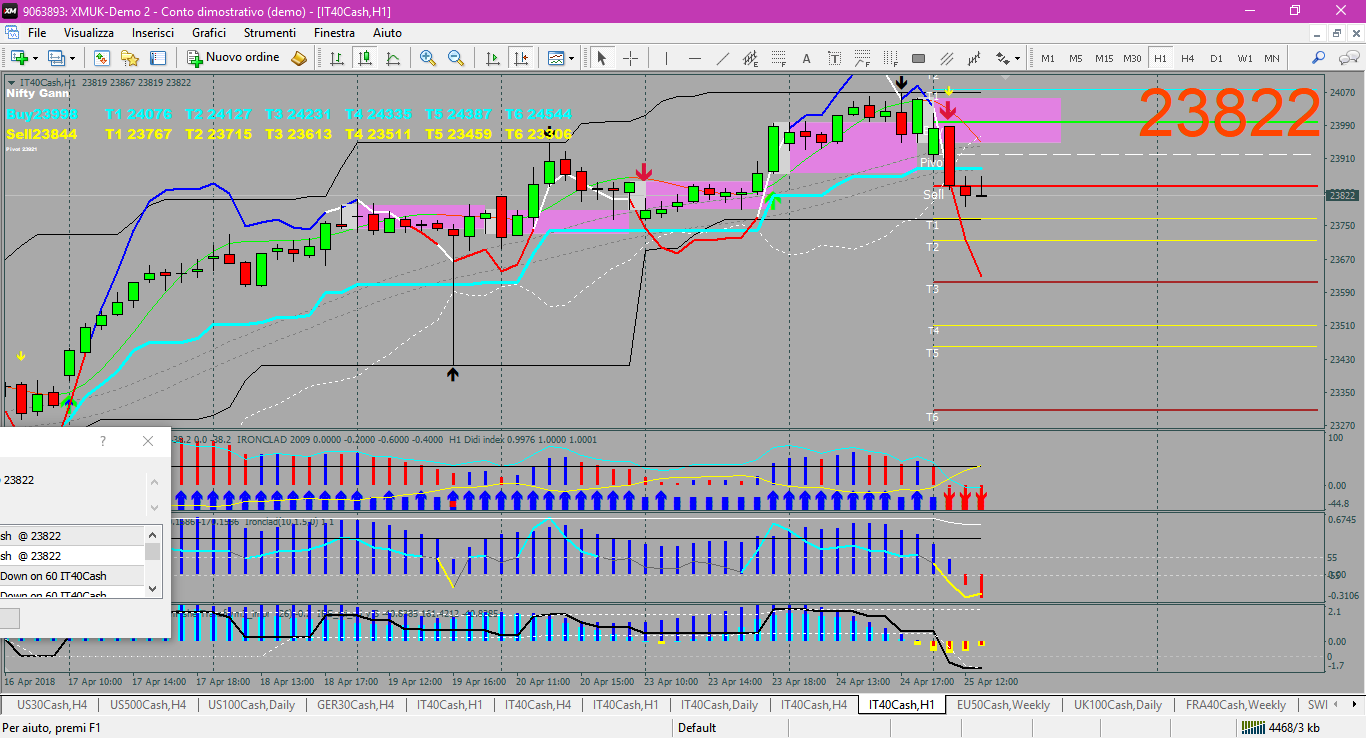Screen dimensions: 1366x738
Task: Click the Default profile in status bar
Action: (x=697, y=728)
